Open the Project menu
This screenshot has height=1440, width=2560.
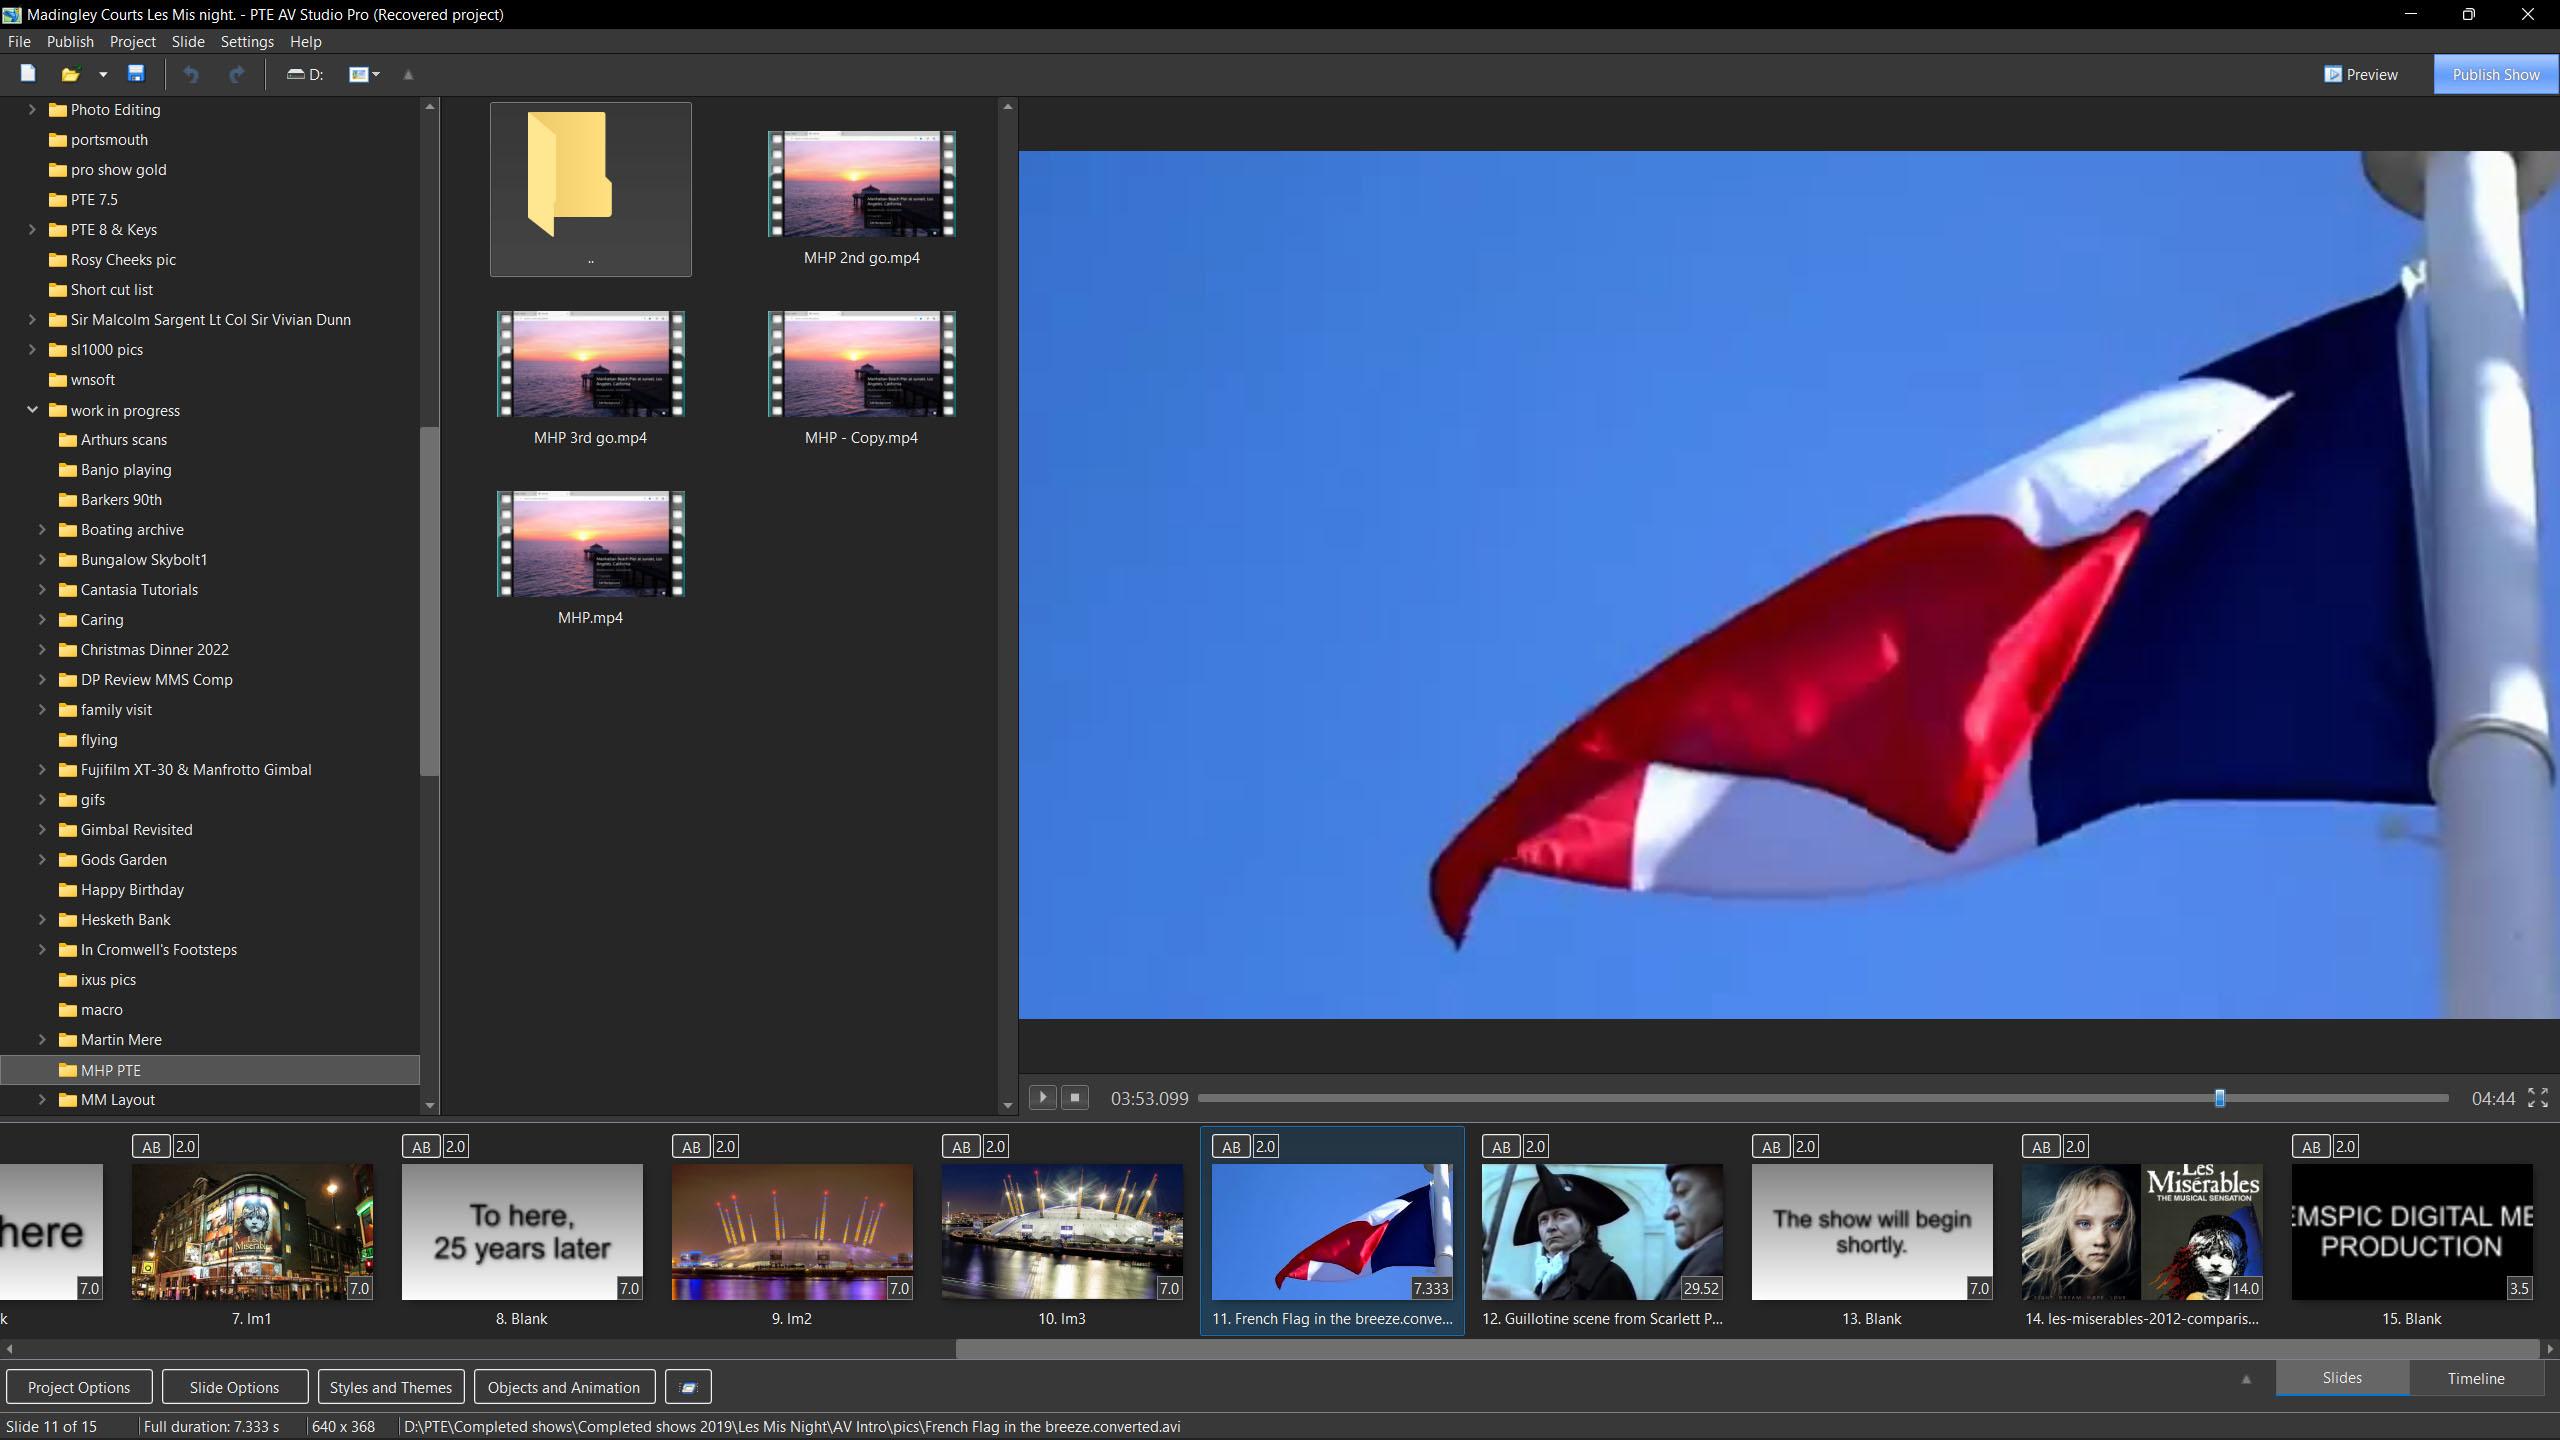[x=132, y=41]
